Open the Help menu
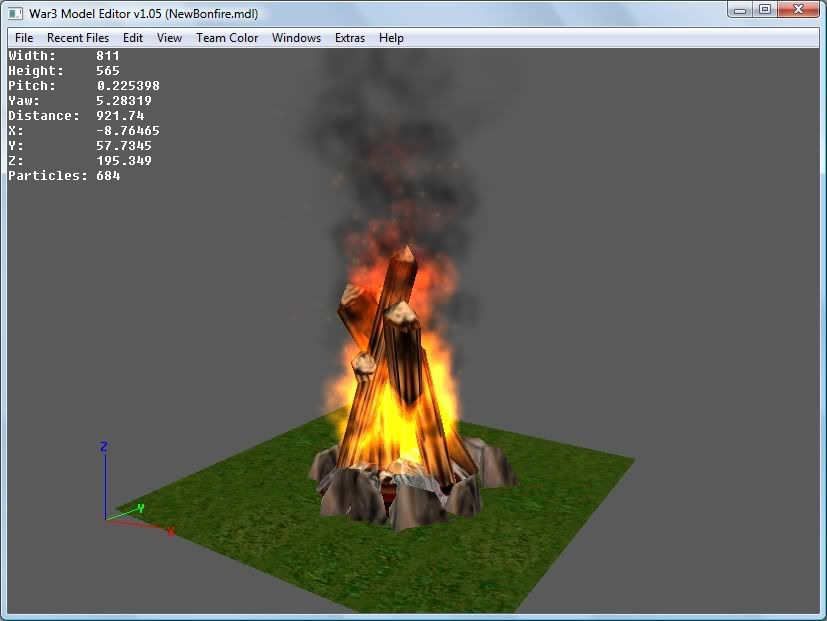The image size is (827, 621). point(391,38)
